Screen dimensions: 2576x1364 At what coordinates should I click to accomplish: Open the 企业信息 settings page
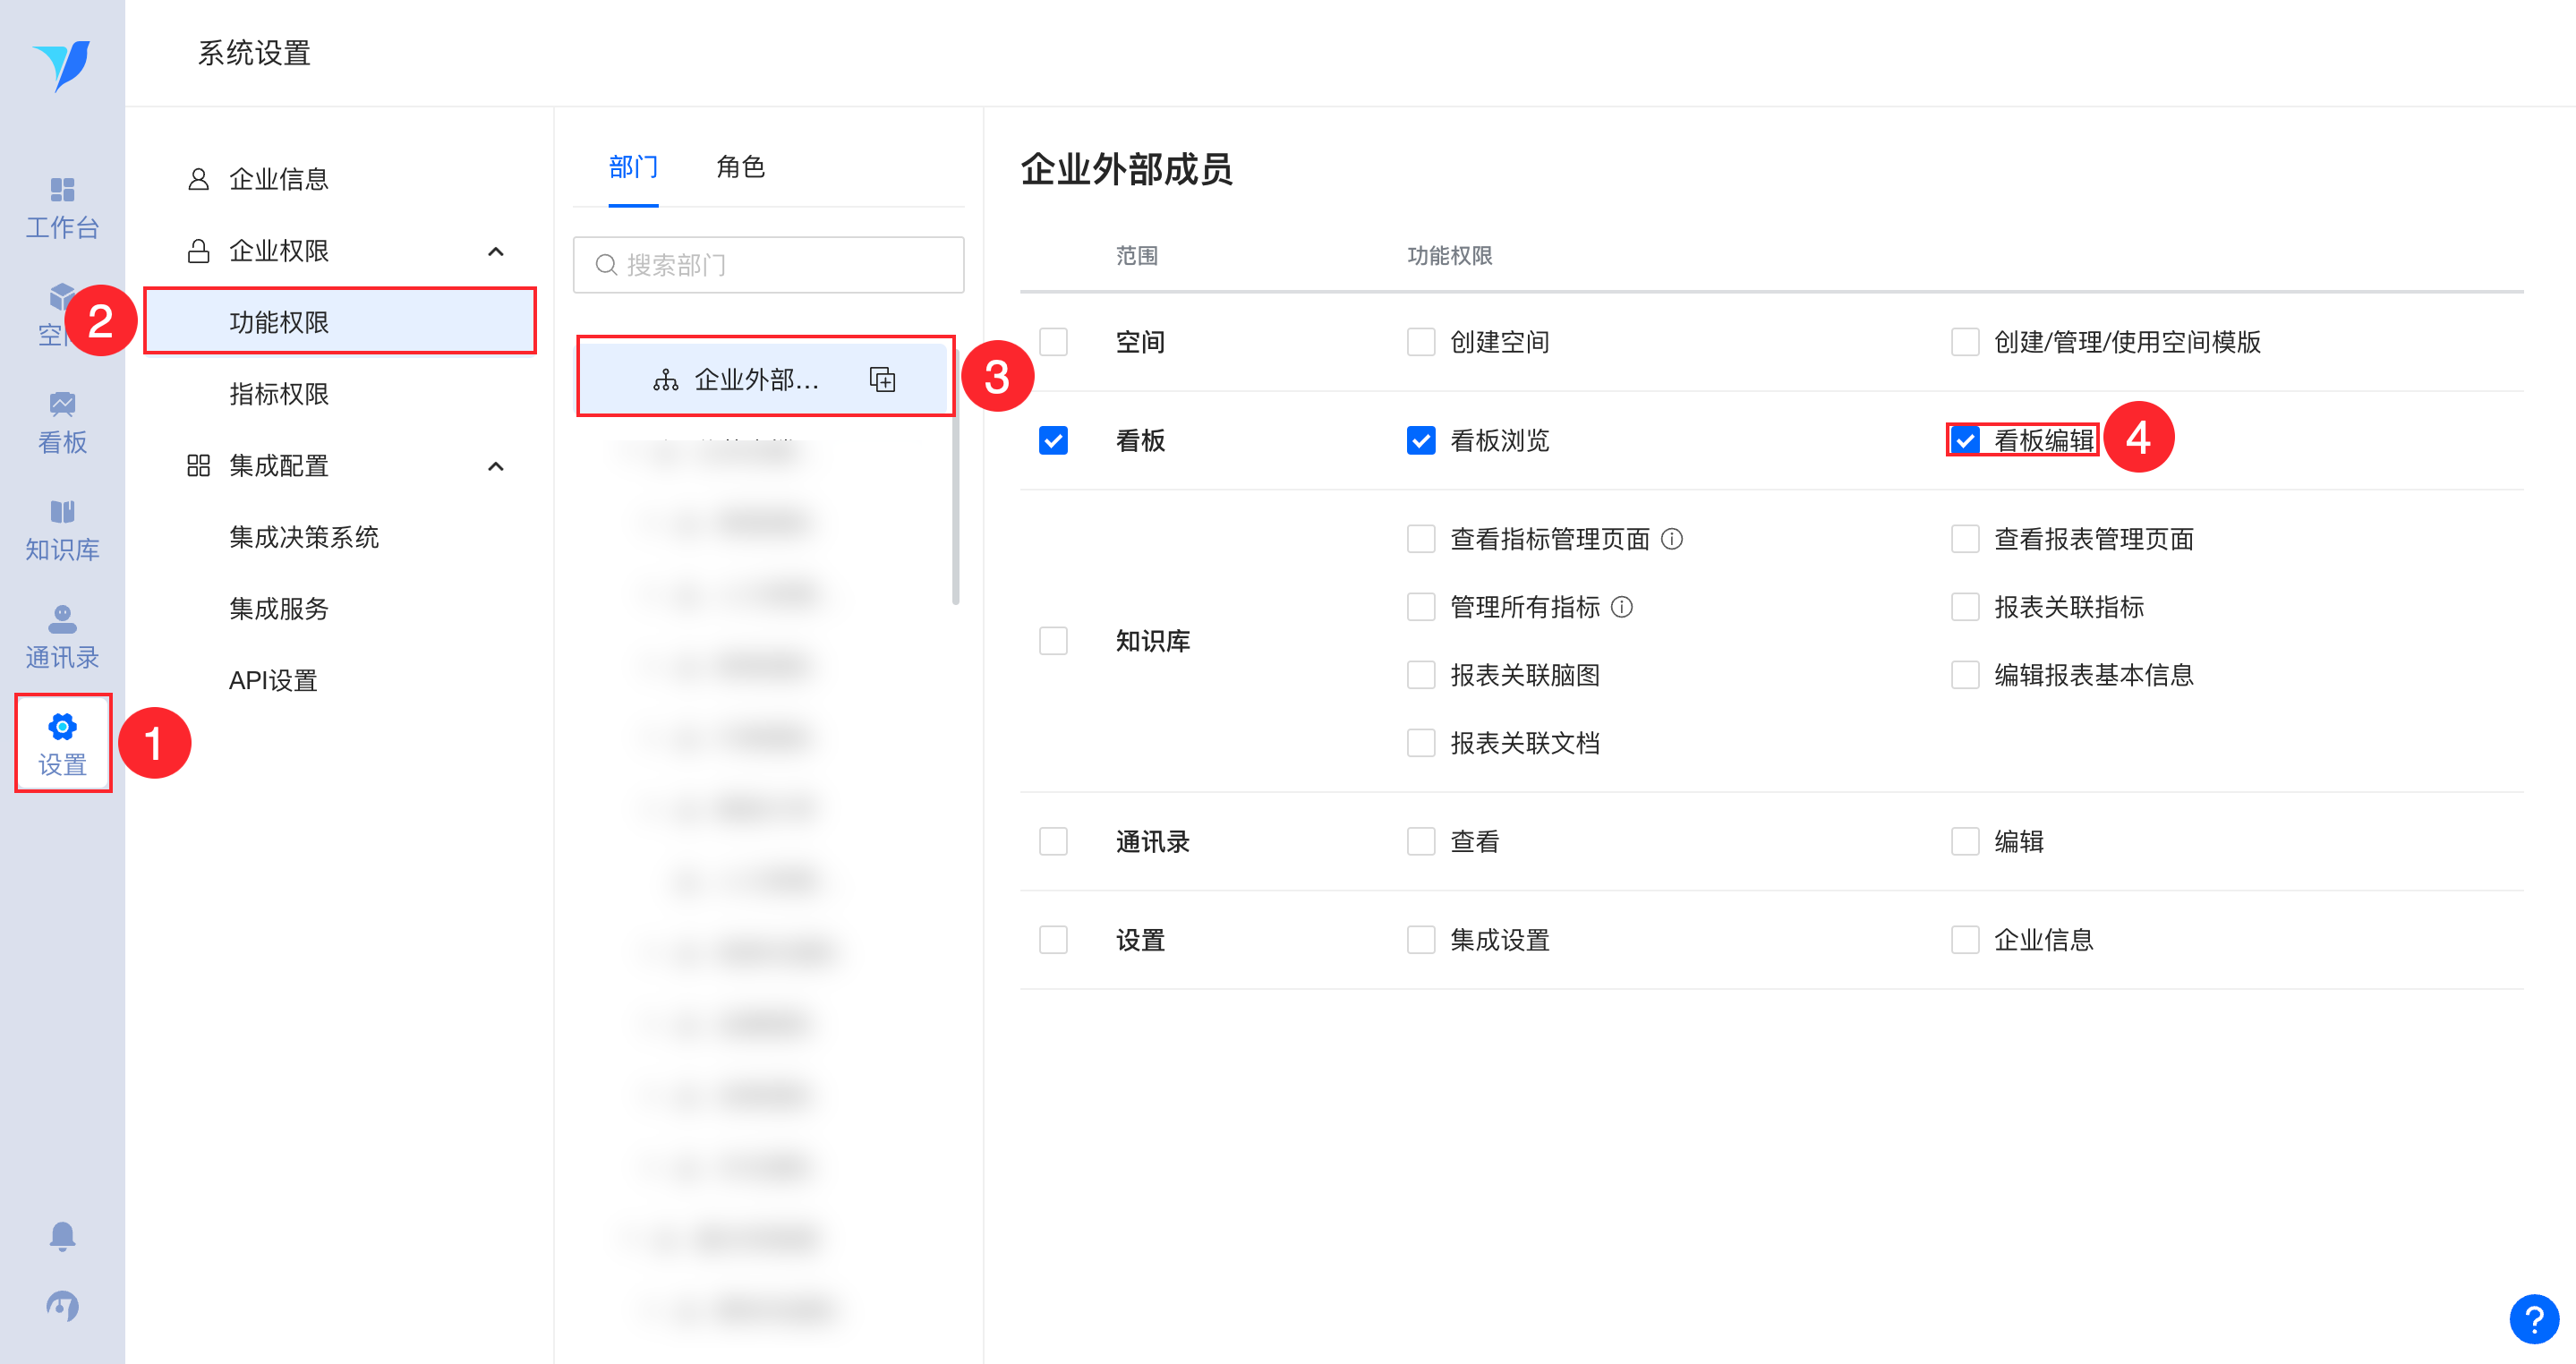tap(279, 179)
